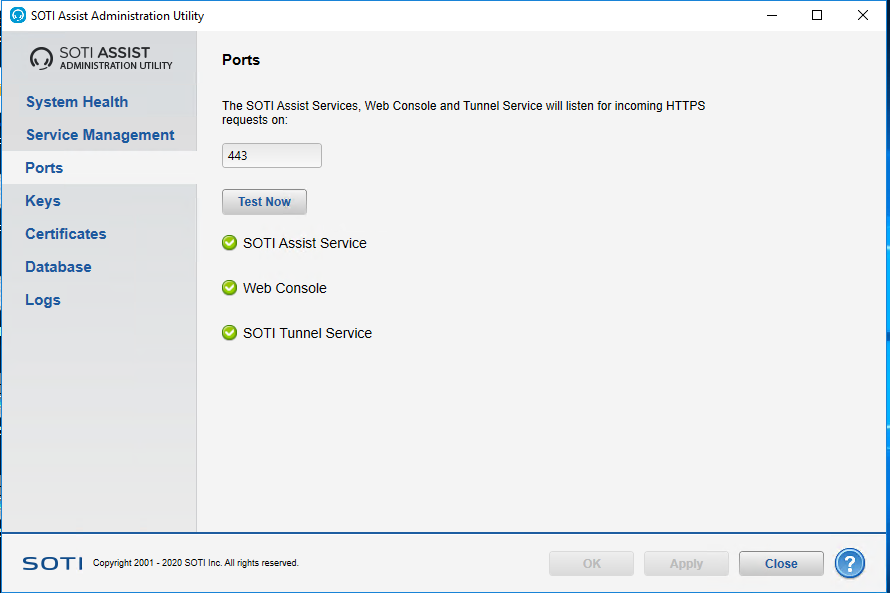Click the Close button in footer

click(x=781, y=563)
